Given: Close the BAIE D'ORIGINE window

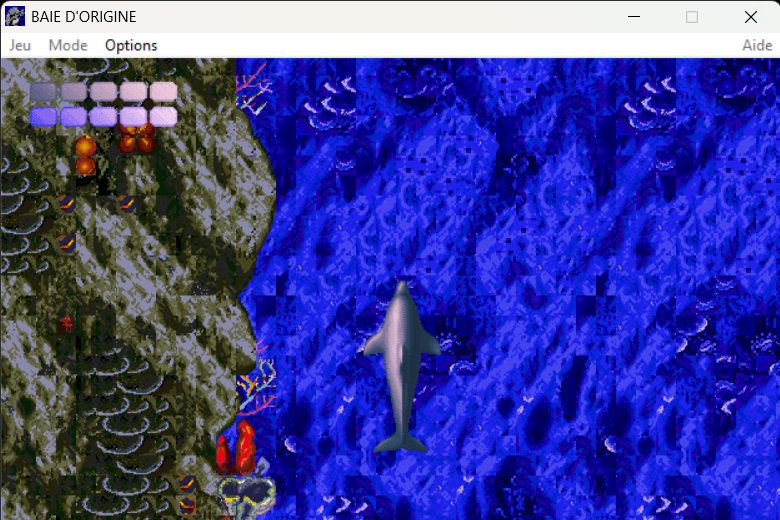Looking at the screenshot, I should (x=750, y=17).
